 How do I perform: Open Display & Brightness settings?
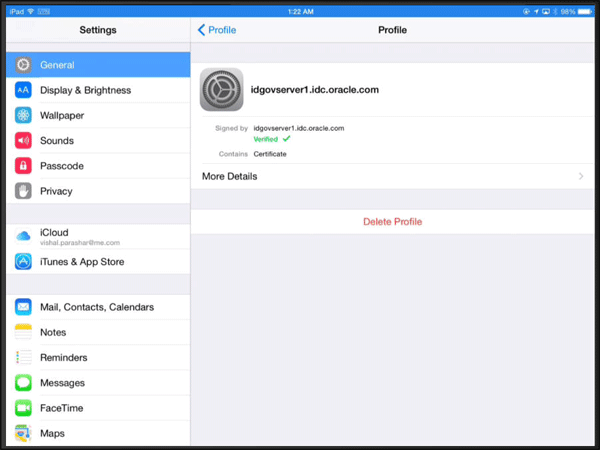tap(98, 90)
